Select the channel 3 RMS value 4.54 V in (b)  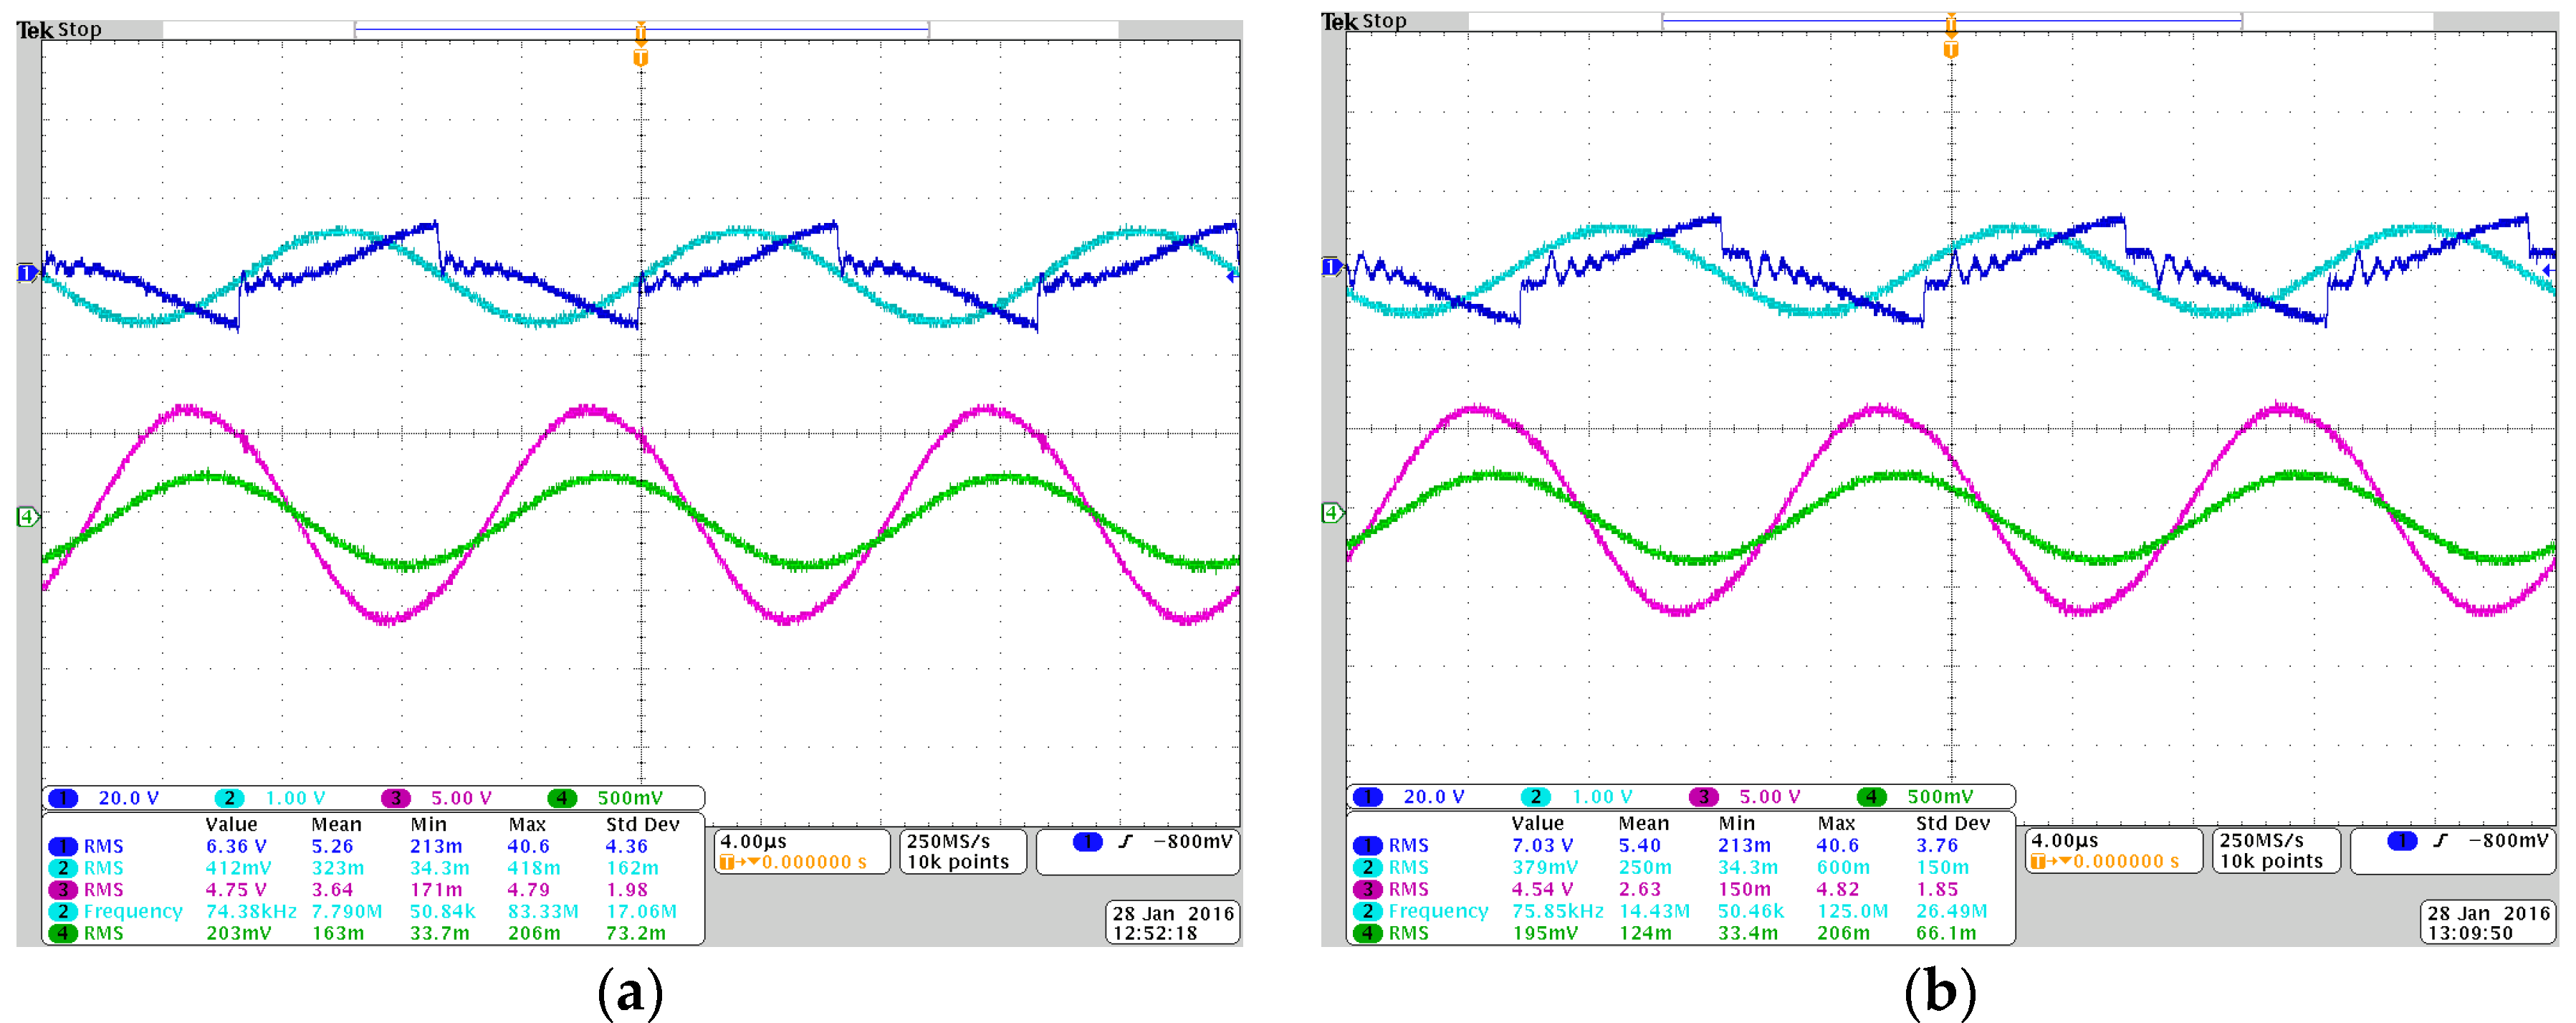(x=1542, y=889)
